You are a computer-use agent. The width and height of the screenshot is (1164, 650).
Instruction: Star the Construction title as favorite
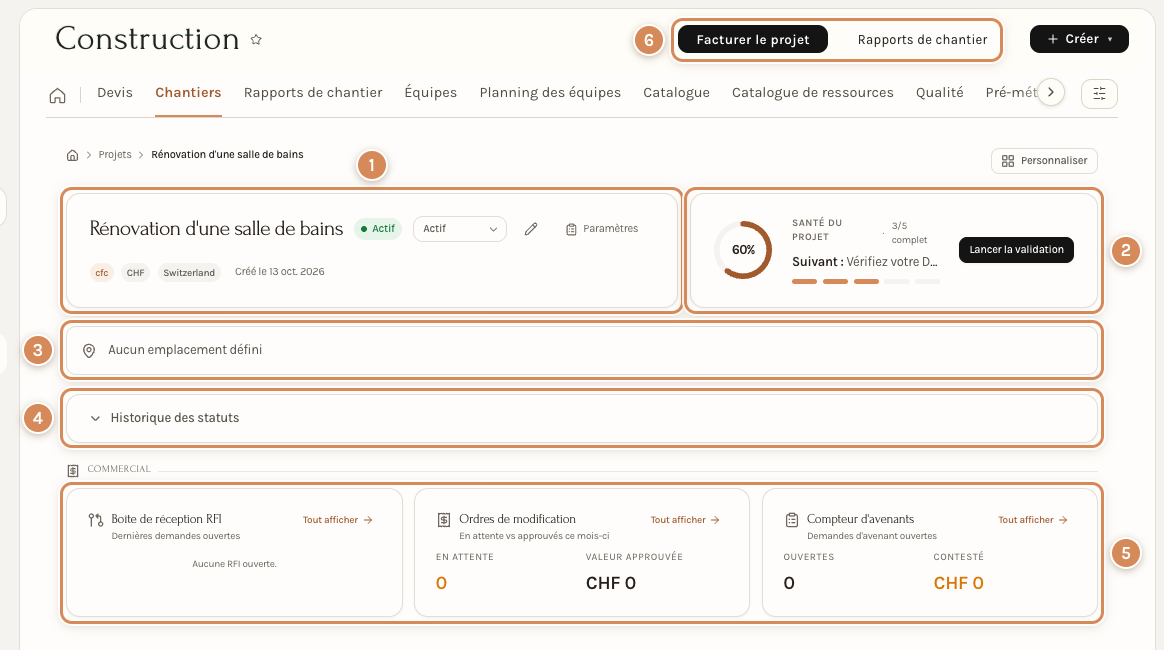256,40
